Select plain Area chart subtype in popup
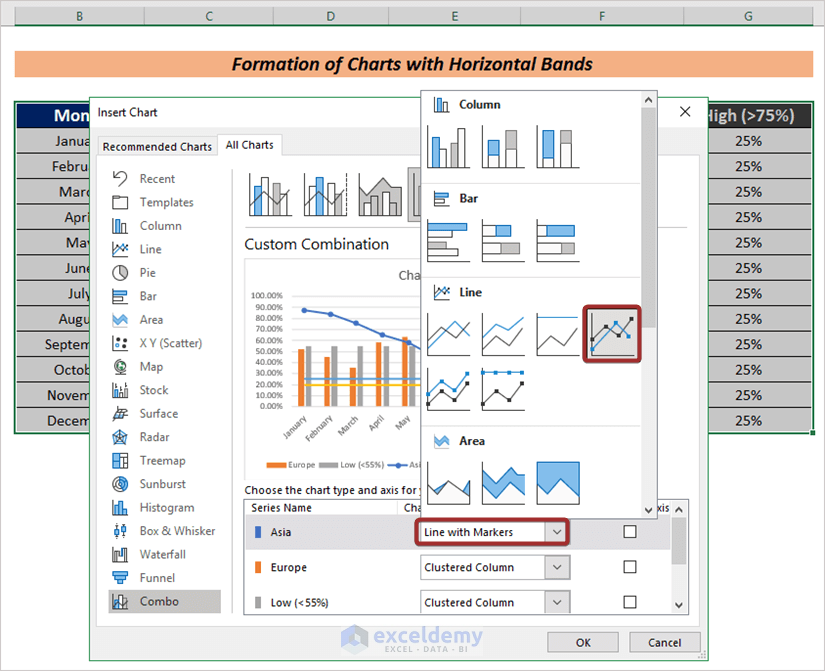Screen dimensions: 825x671 (x=448, y=483)
